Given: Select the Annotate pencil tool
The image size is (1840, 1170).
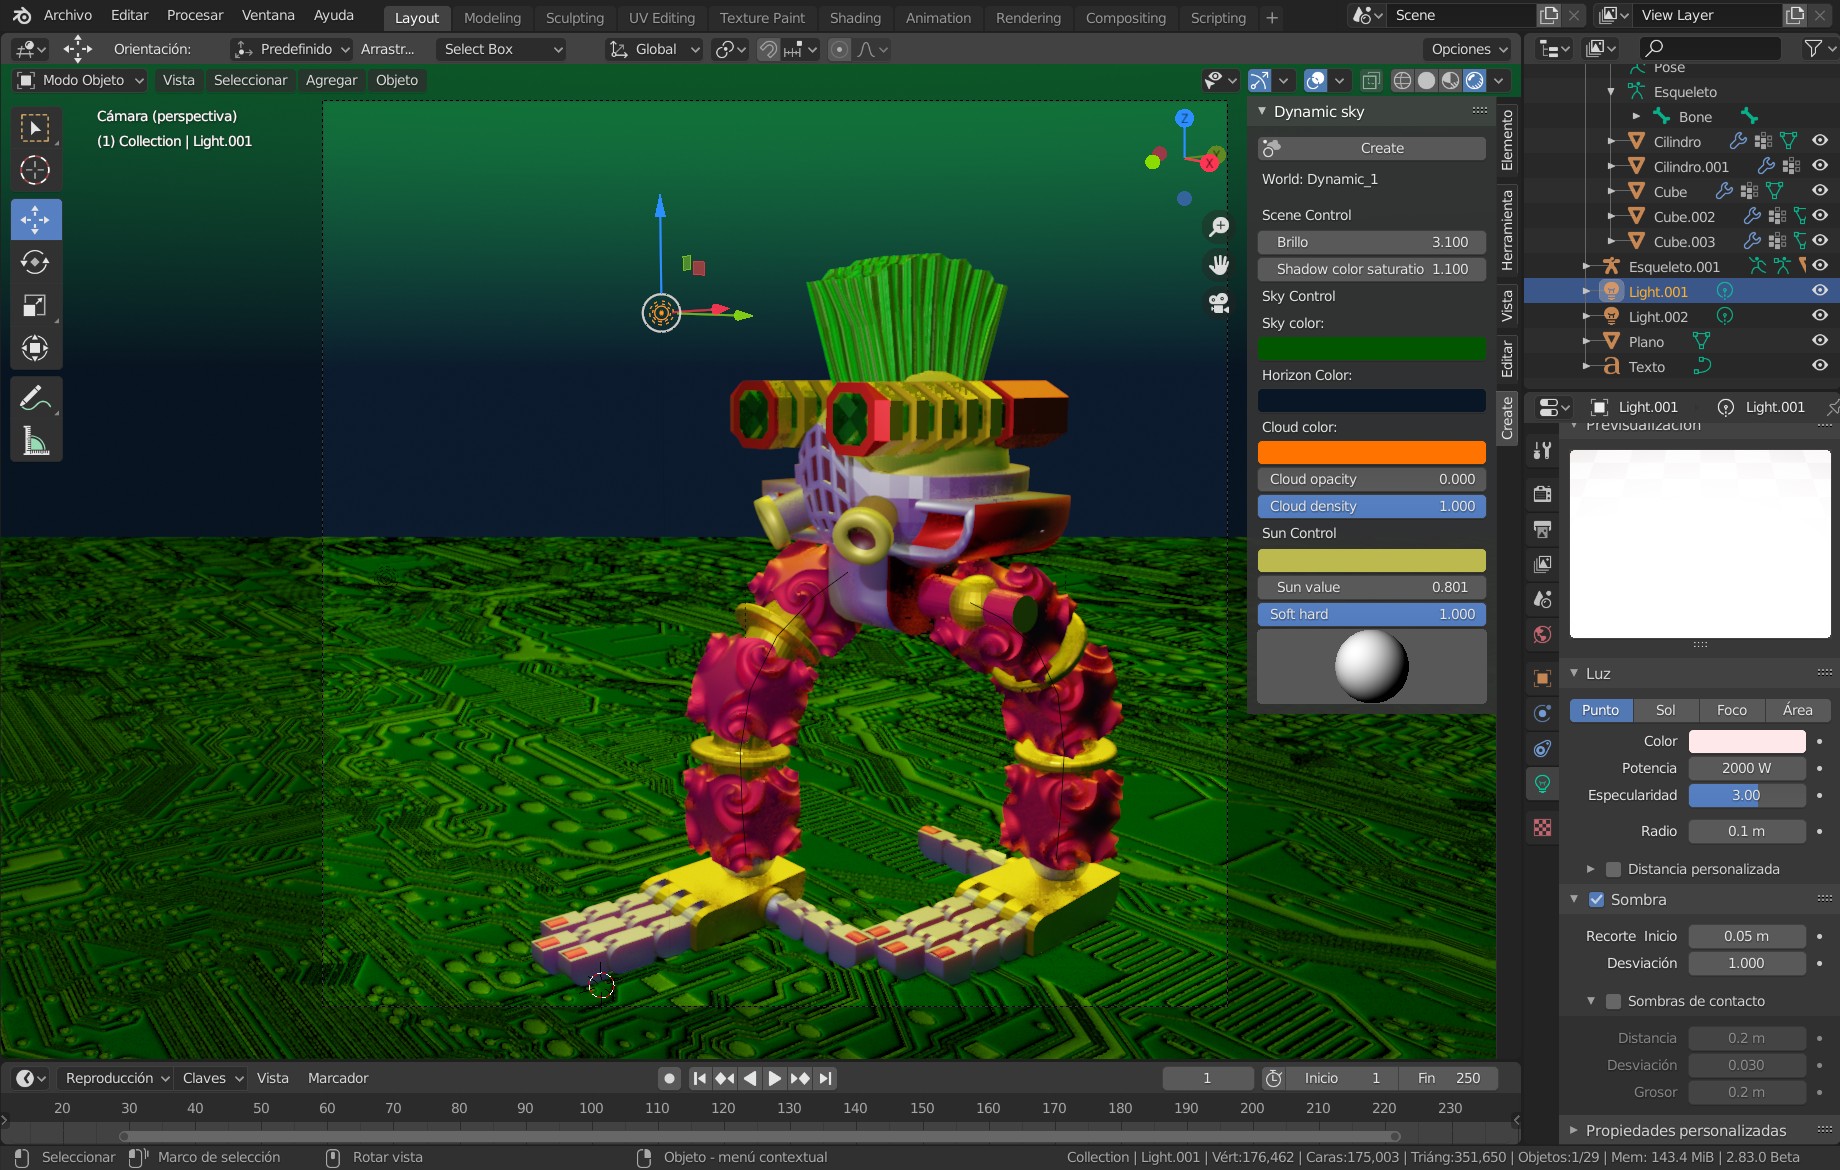Looking at the screenshot, I should point(35,398).
